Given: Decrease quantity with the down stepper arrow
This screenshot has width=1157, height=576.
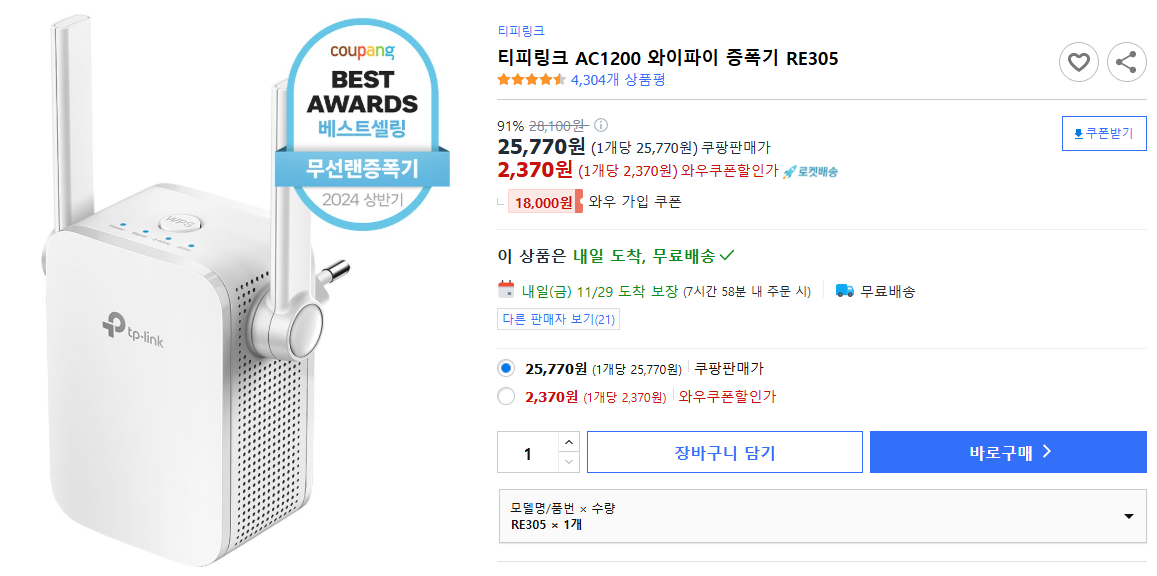Looking at the screenshot, I should click(569, 460).
